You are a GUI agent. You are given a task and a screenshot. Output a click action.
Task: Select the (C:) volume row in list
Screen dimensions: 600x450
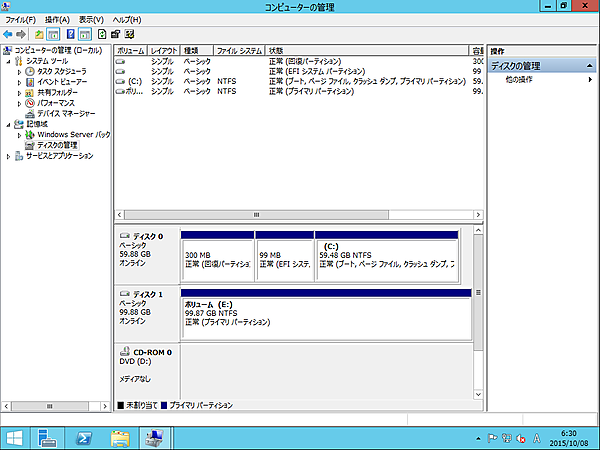pos(299,82)
